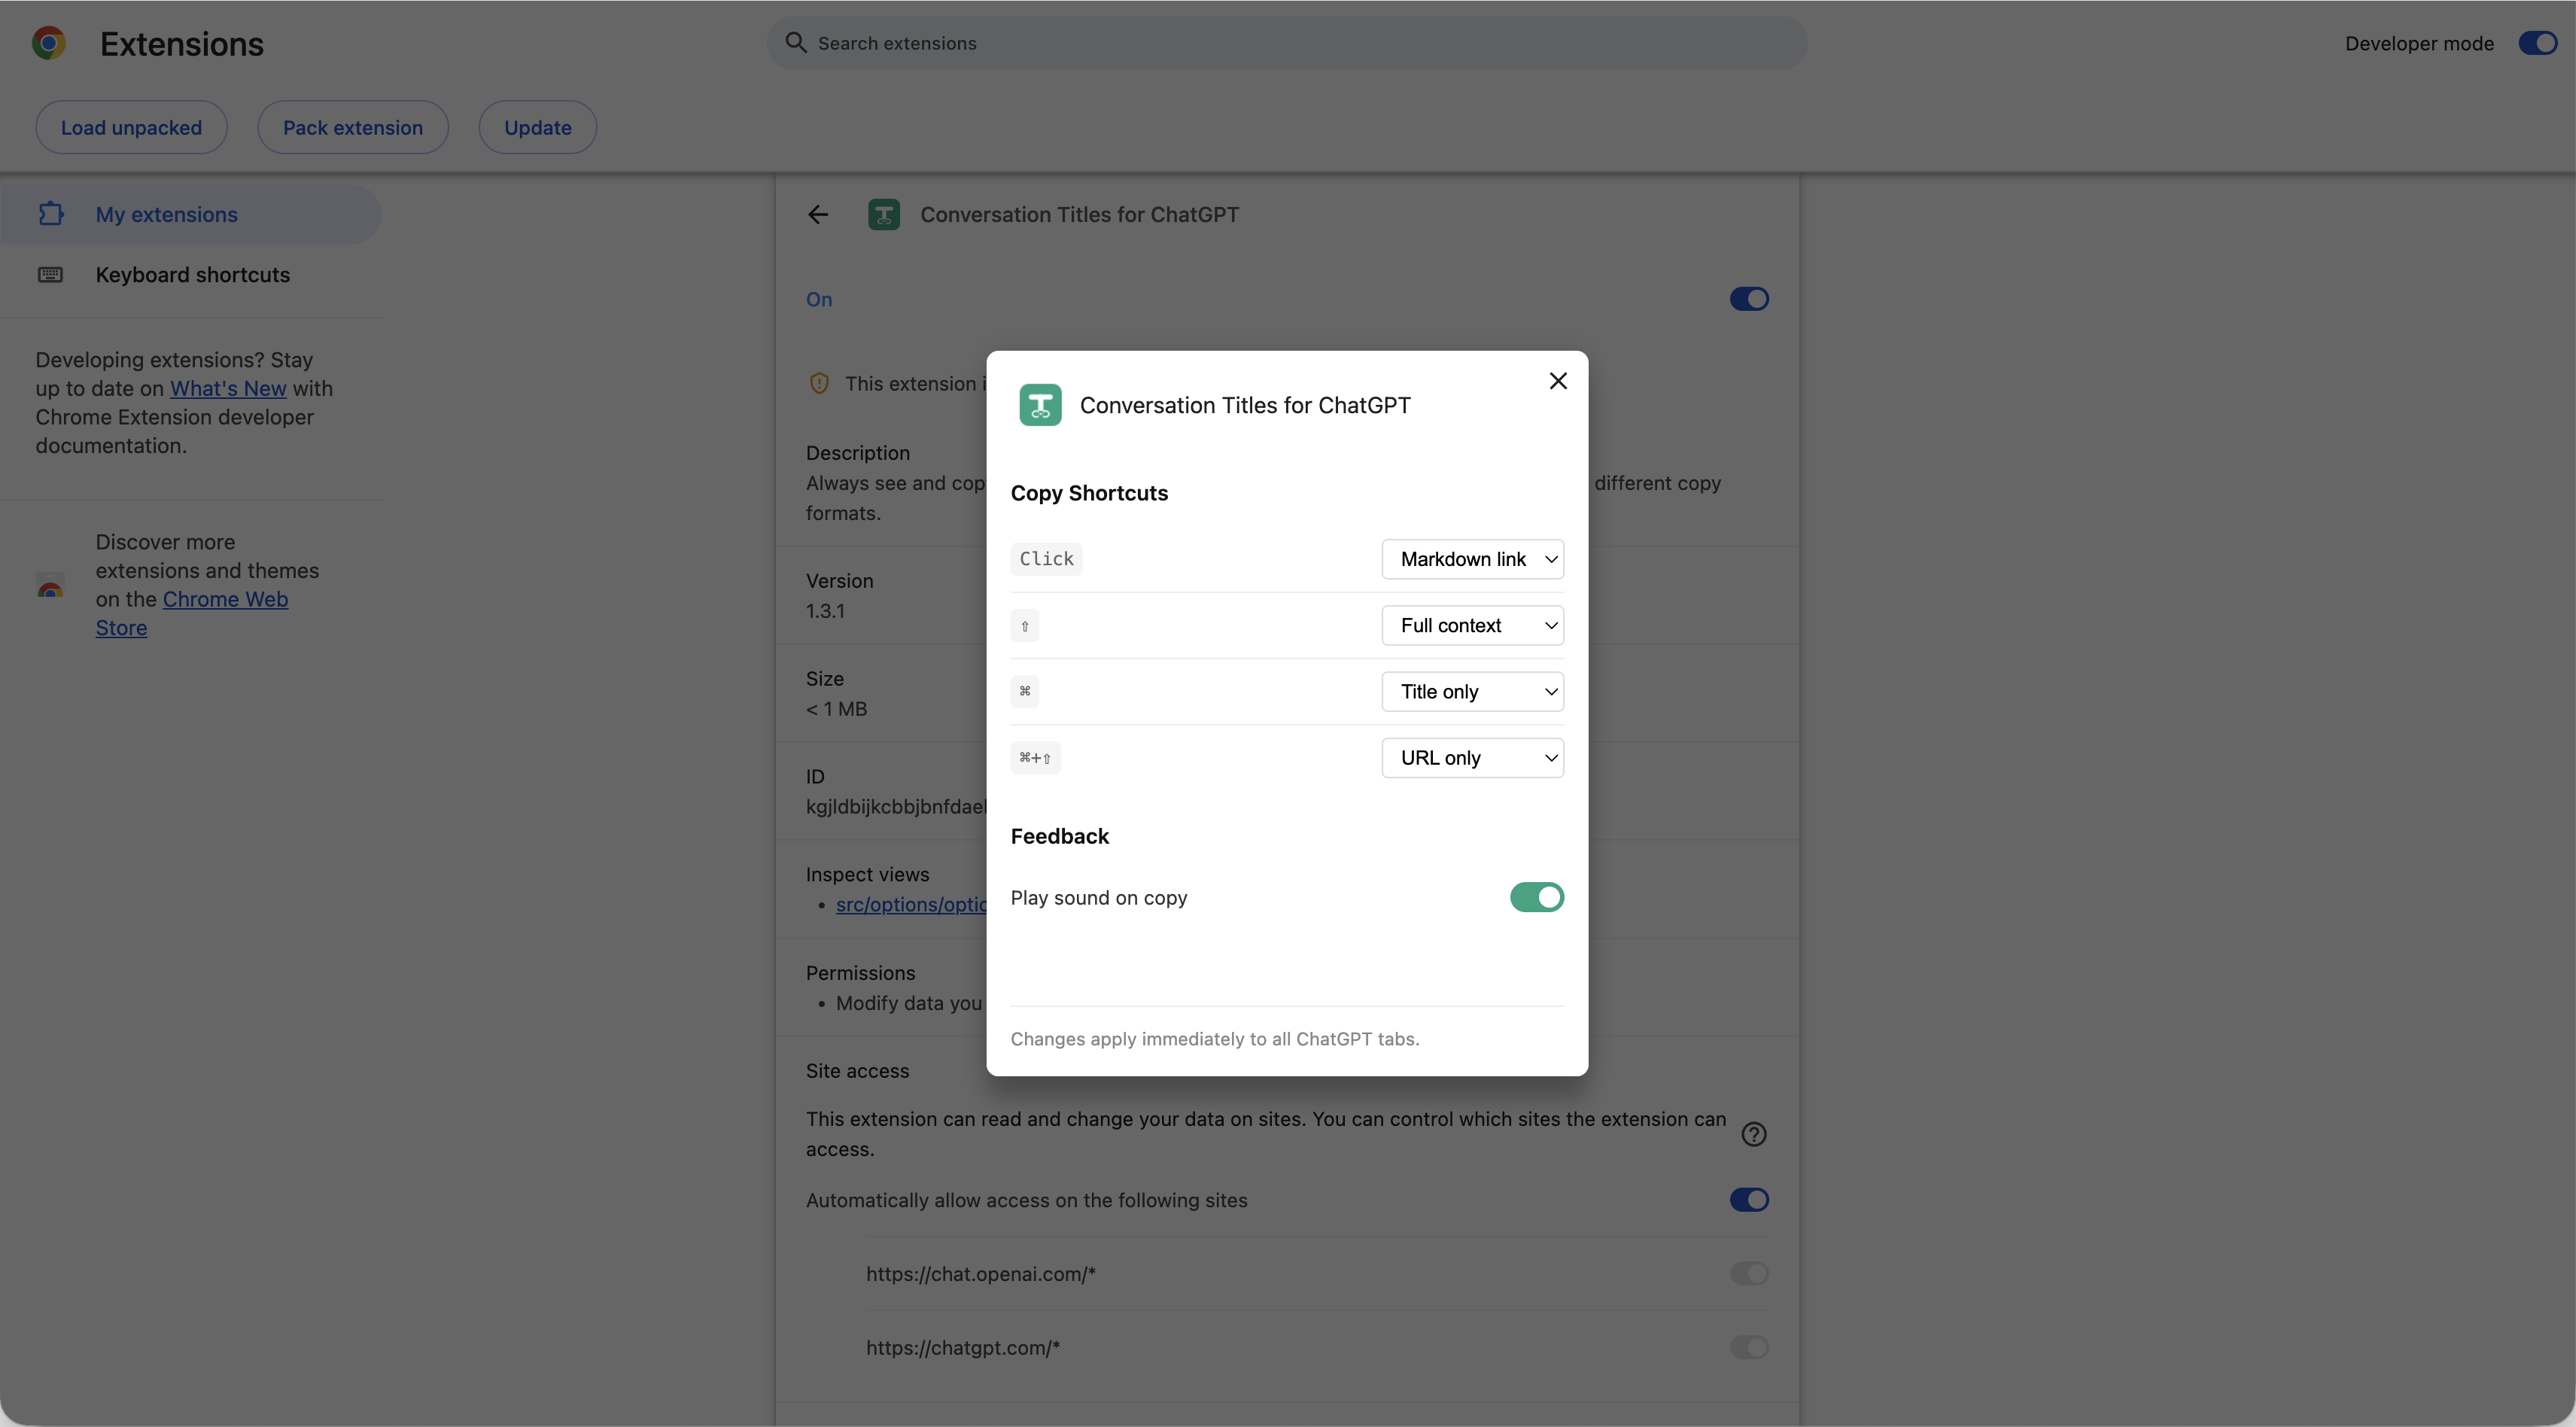Open the site access help icon
The image size is (2576, 1427).
pyautogui.click(x=1754, y=1134)
